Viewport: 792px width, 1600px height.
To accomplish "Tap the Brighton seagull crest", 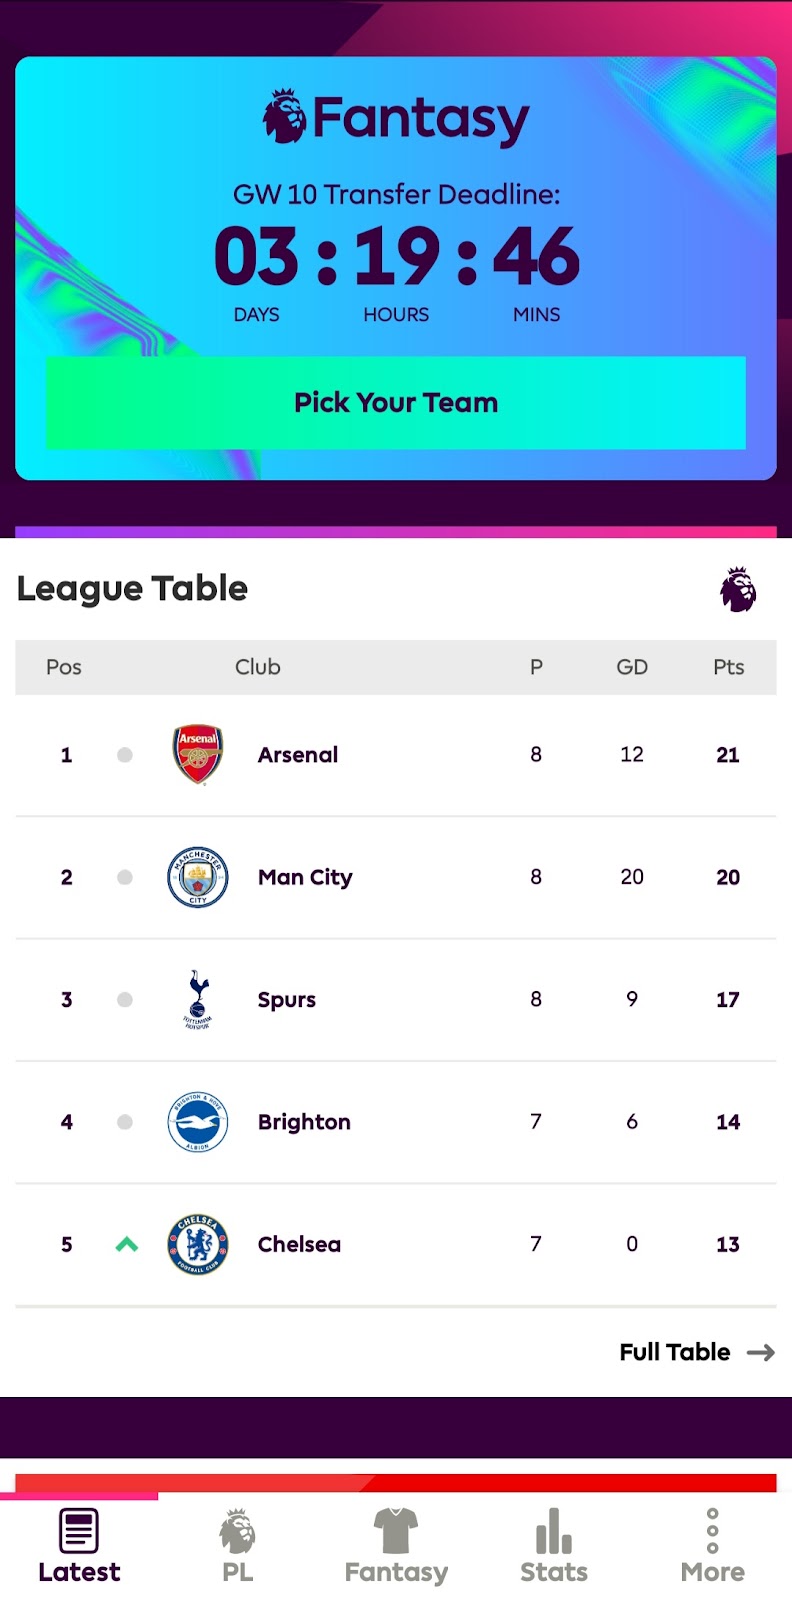I will point(198,1122).
